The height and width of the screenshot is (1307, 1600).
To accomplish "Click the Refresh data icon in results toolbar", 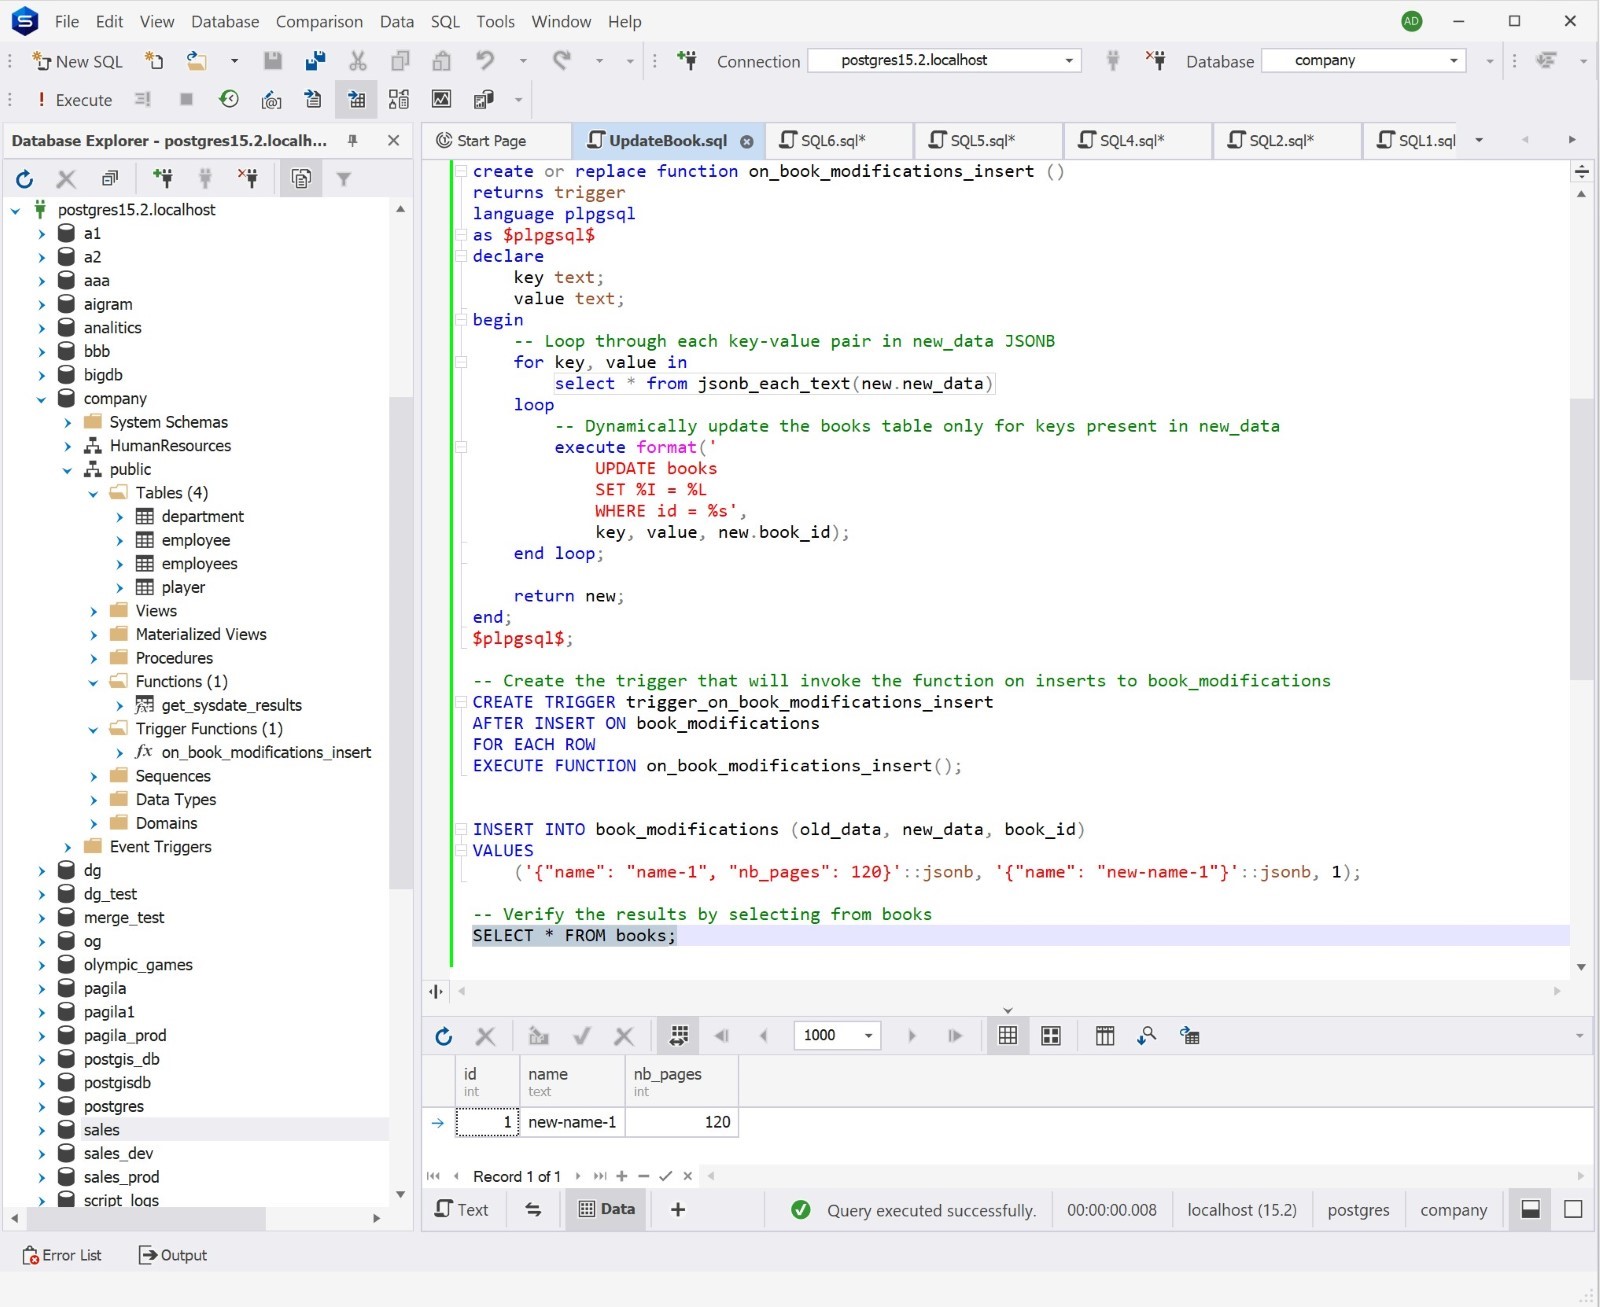I will tap(444, 1036).
